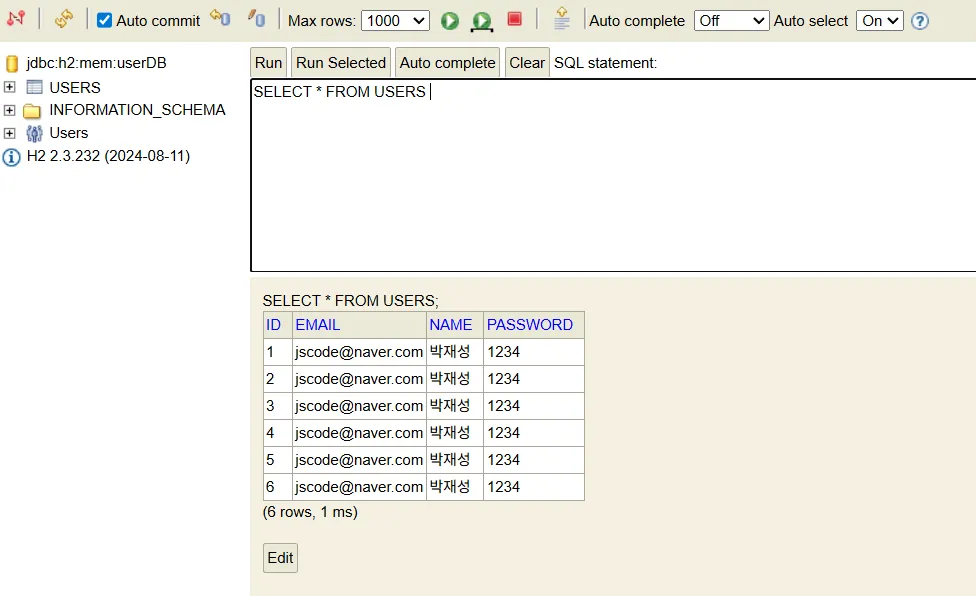Click the Command history icon

(x=561, y=19)
